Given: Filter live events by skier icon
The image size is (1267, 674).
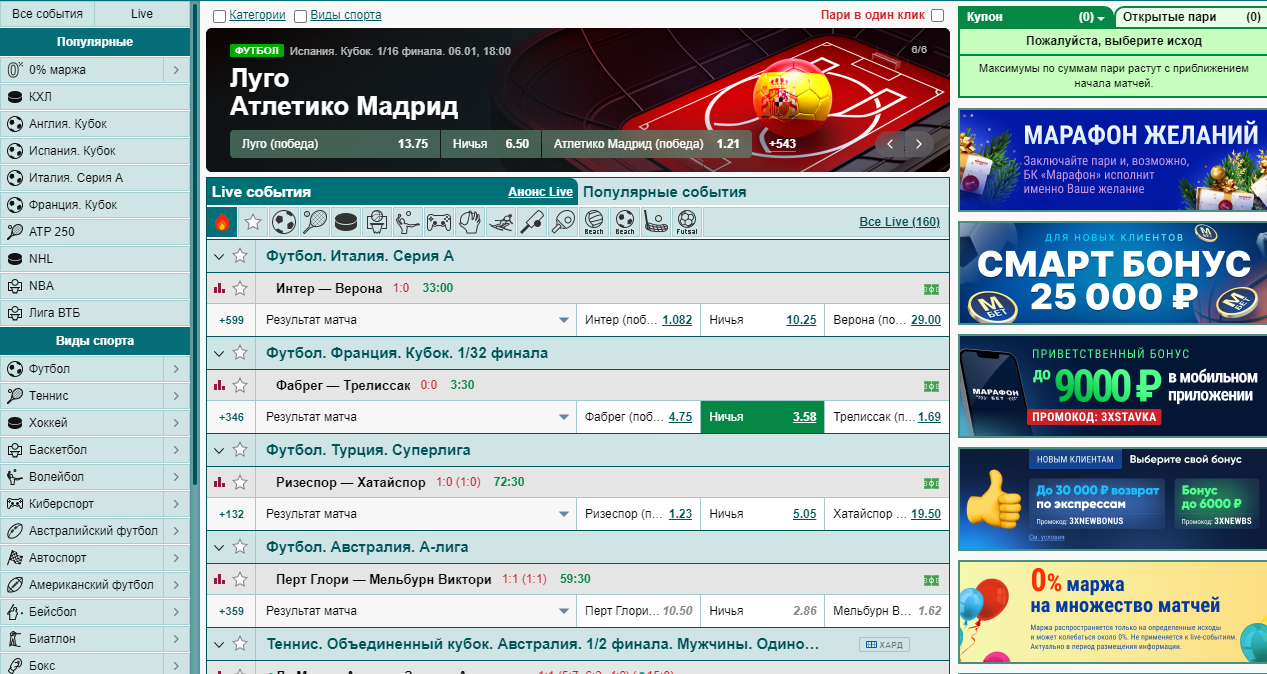Looking at the screenshot, I should point(500,221).
